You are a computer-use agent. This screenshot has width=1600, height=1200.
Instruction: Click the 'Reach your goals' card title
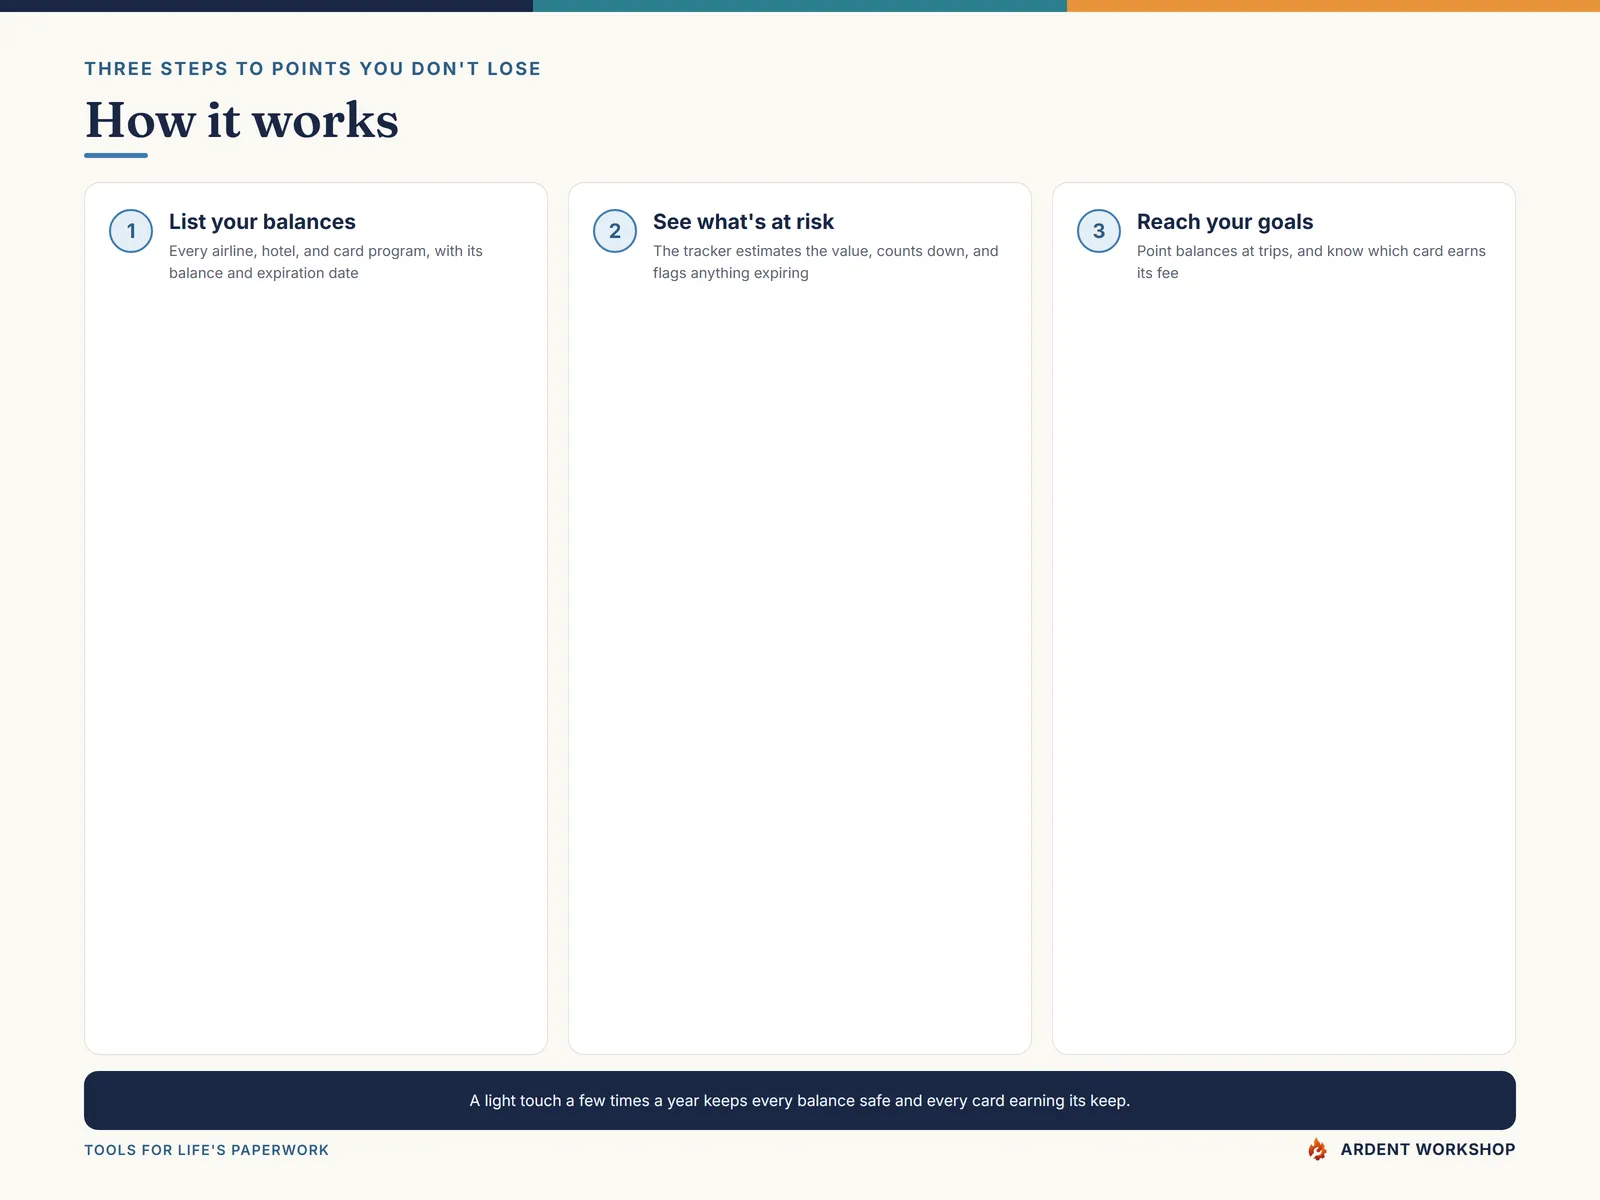point(1225,222)
